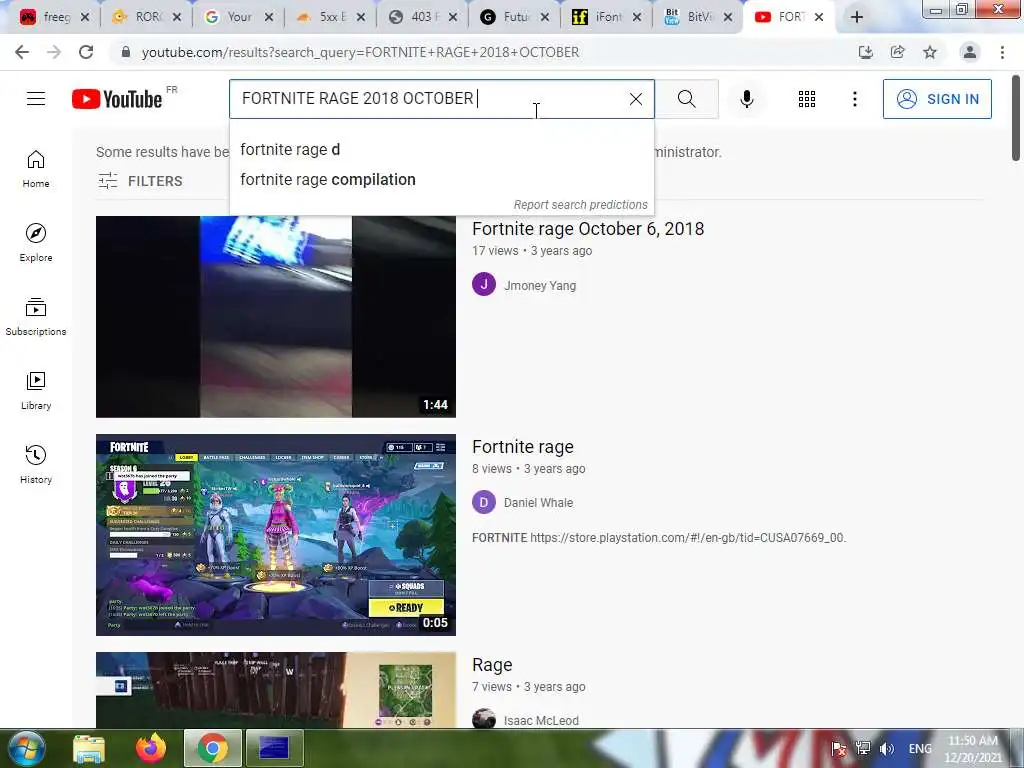Switch to the 'iFont' browser tab

[x=607, y=17]
